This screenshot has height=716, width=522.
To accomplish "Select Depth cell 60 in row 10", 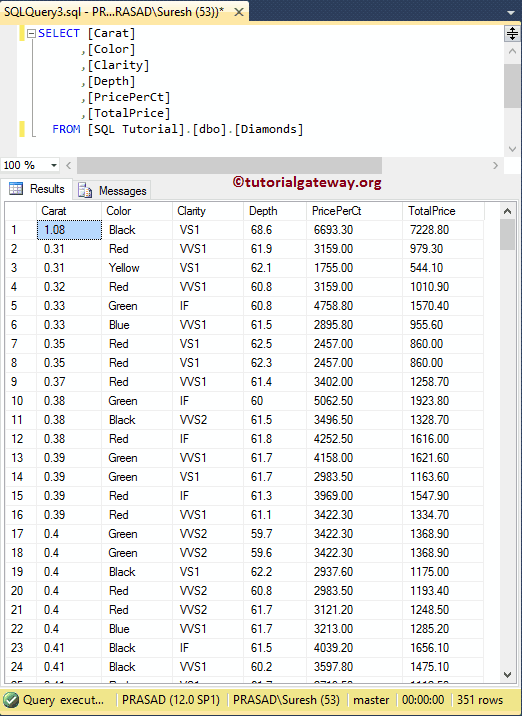I will (x=275, y=401).
